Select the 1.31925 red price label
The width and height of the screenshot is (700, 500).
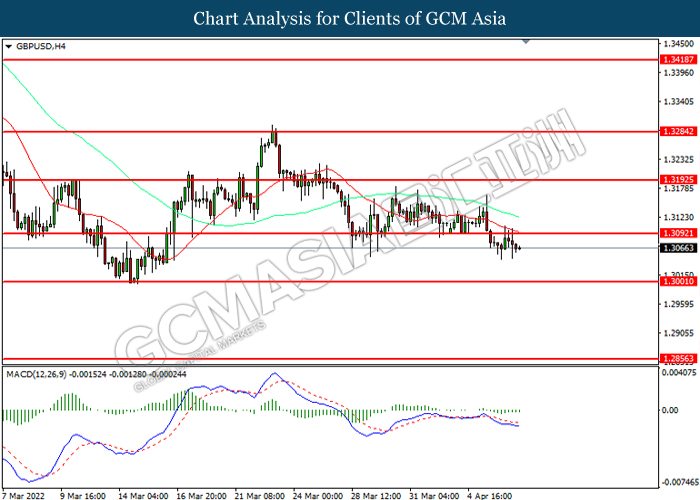tap(678, 179)
